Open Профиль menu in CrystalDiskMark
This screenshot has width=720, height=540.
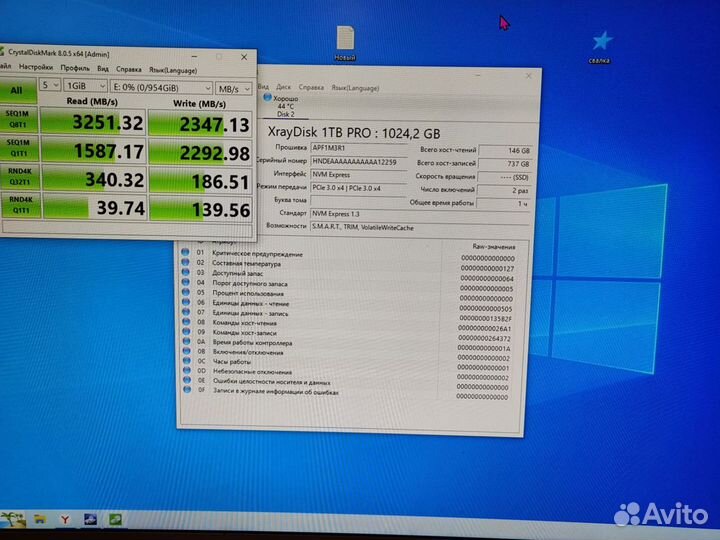coord(75,68)
